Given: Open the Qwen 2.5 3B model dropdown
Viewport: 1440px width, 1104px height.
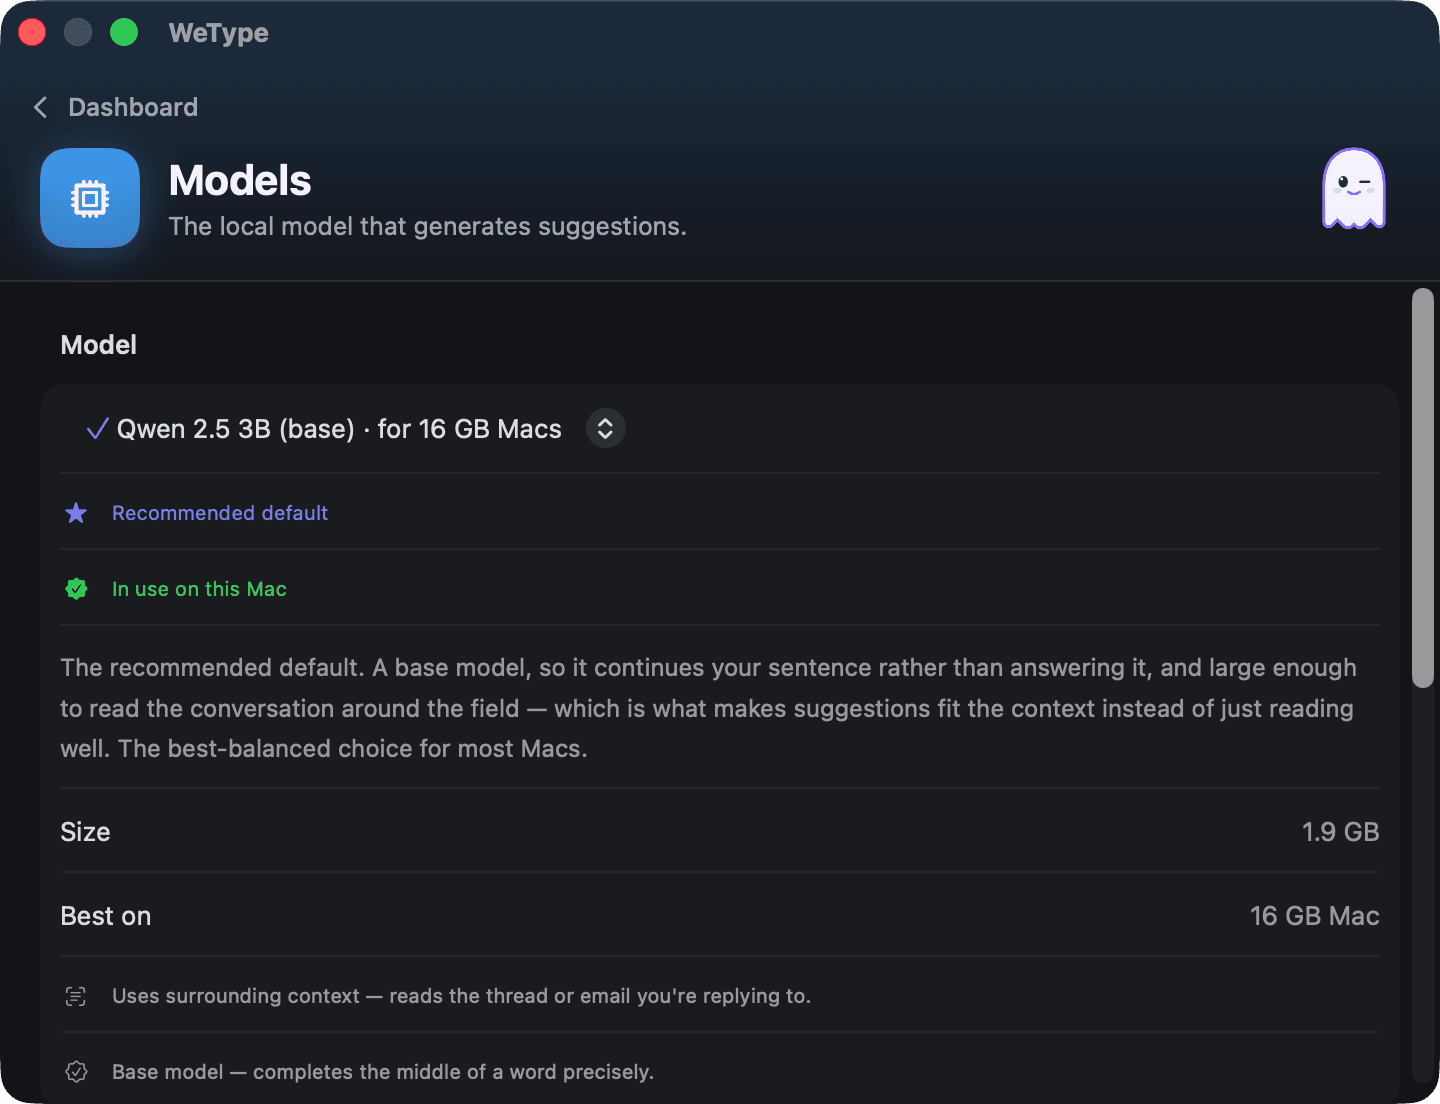Looking at the screenshot, I should pos(356,429).
